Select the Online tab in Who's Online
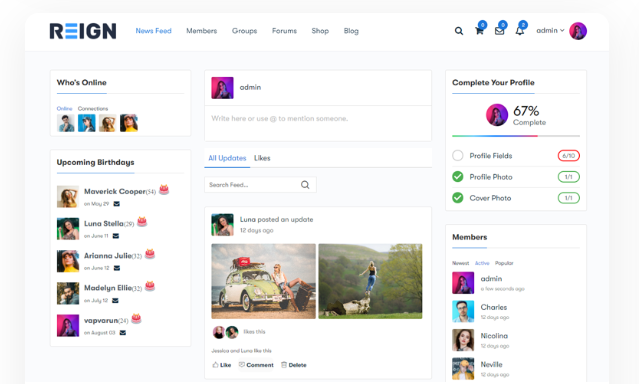The width and height of the screenshot is (639, 384). (x=64, y=108)
